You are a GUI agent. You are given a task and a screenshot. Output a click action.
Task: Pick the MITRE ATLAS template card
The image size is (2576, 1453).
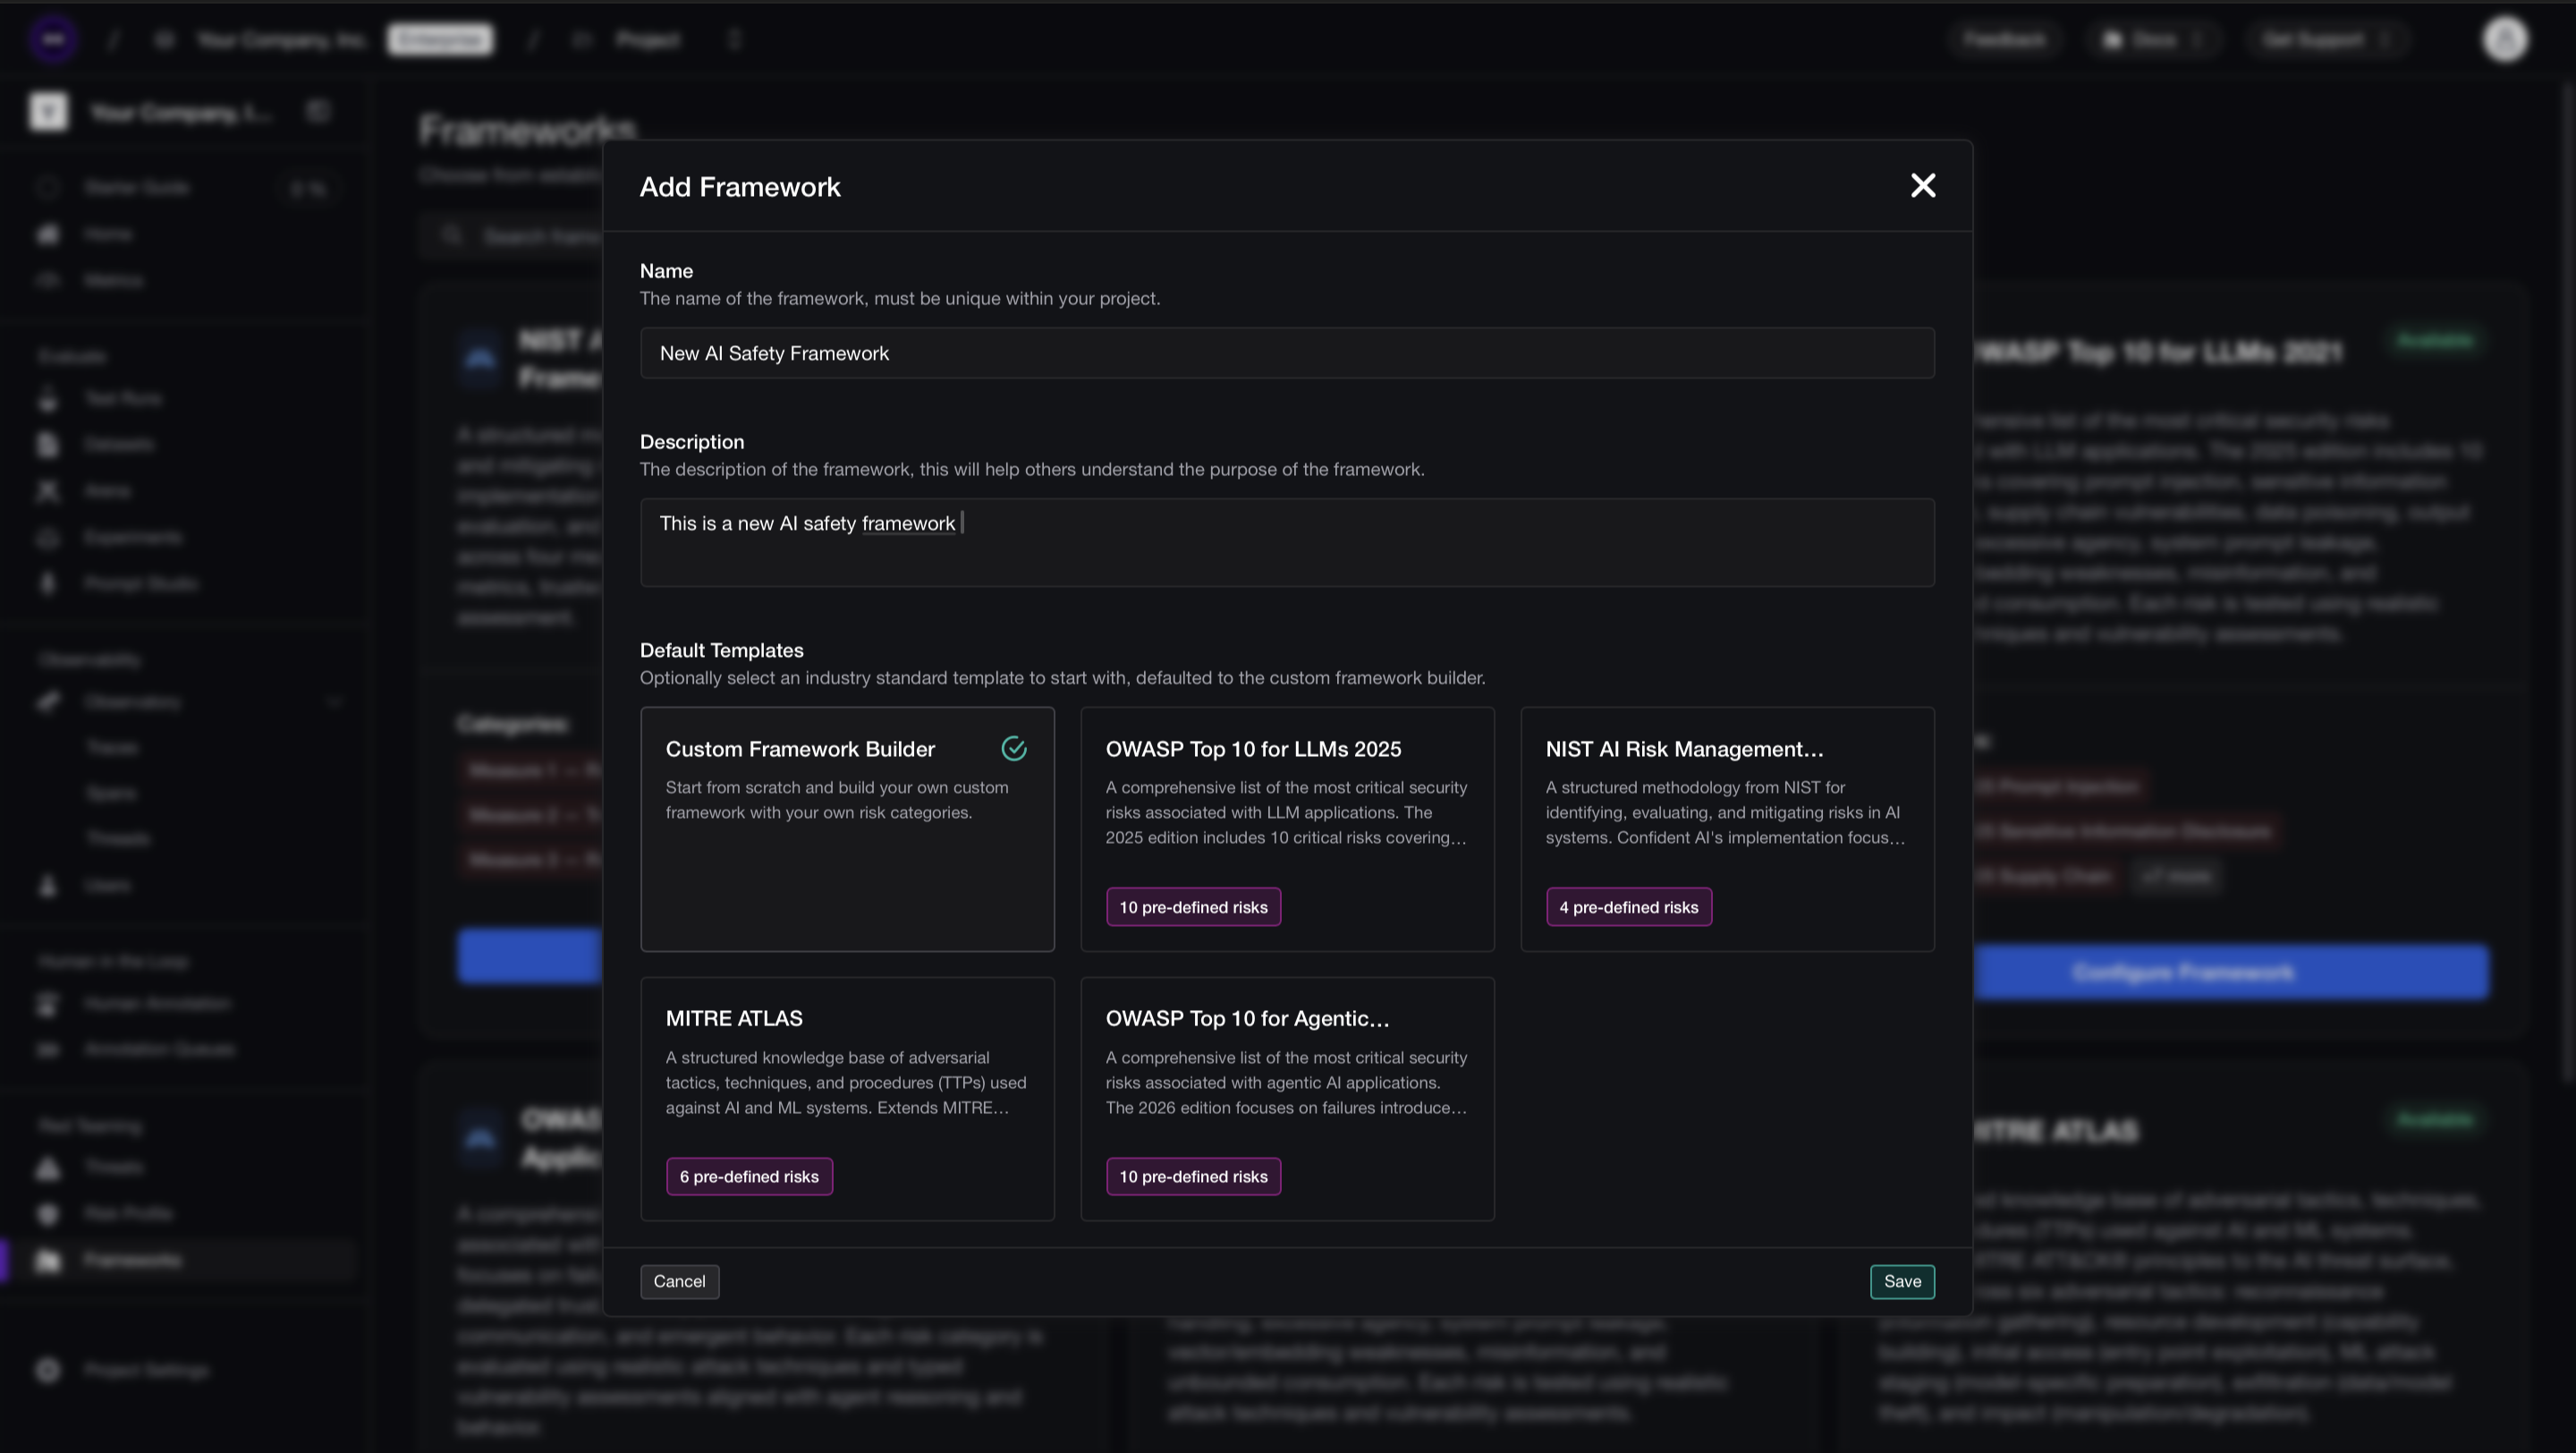(x=847, y=1099)
